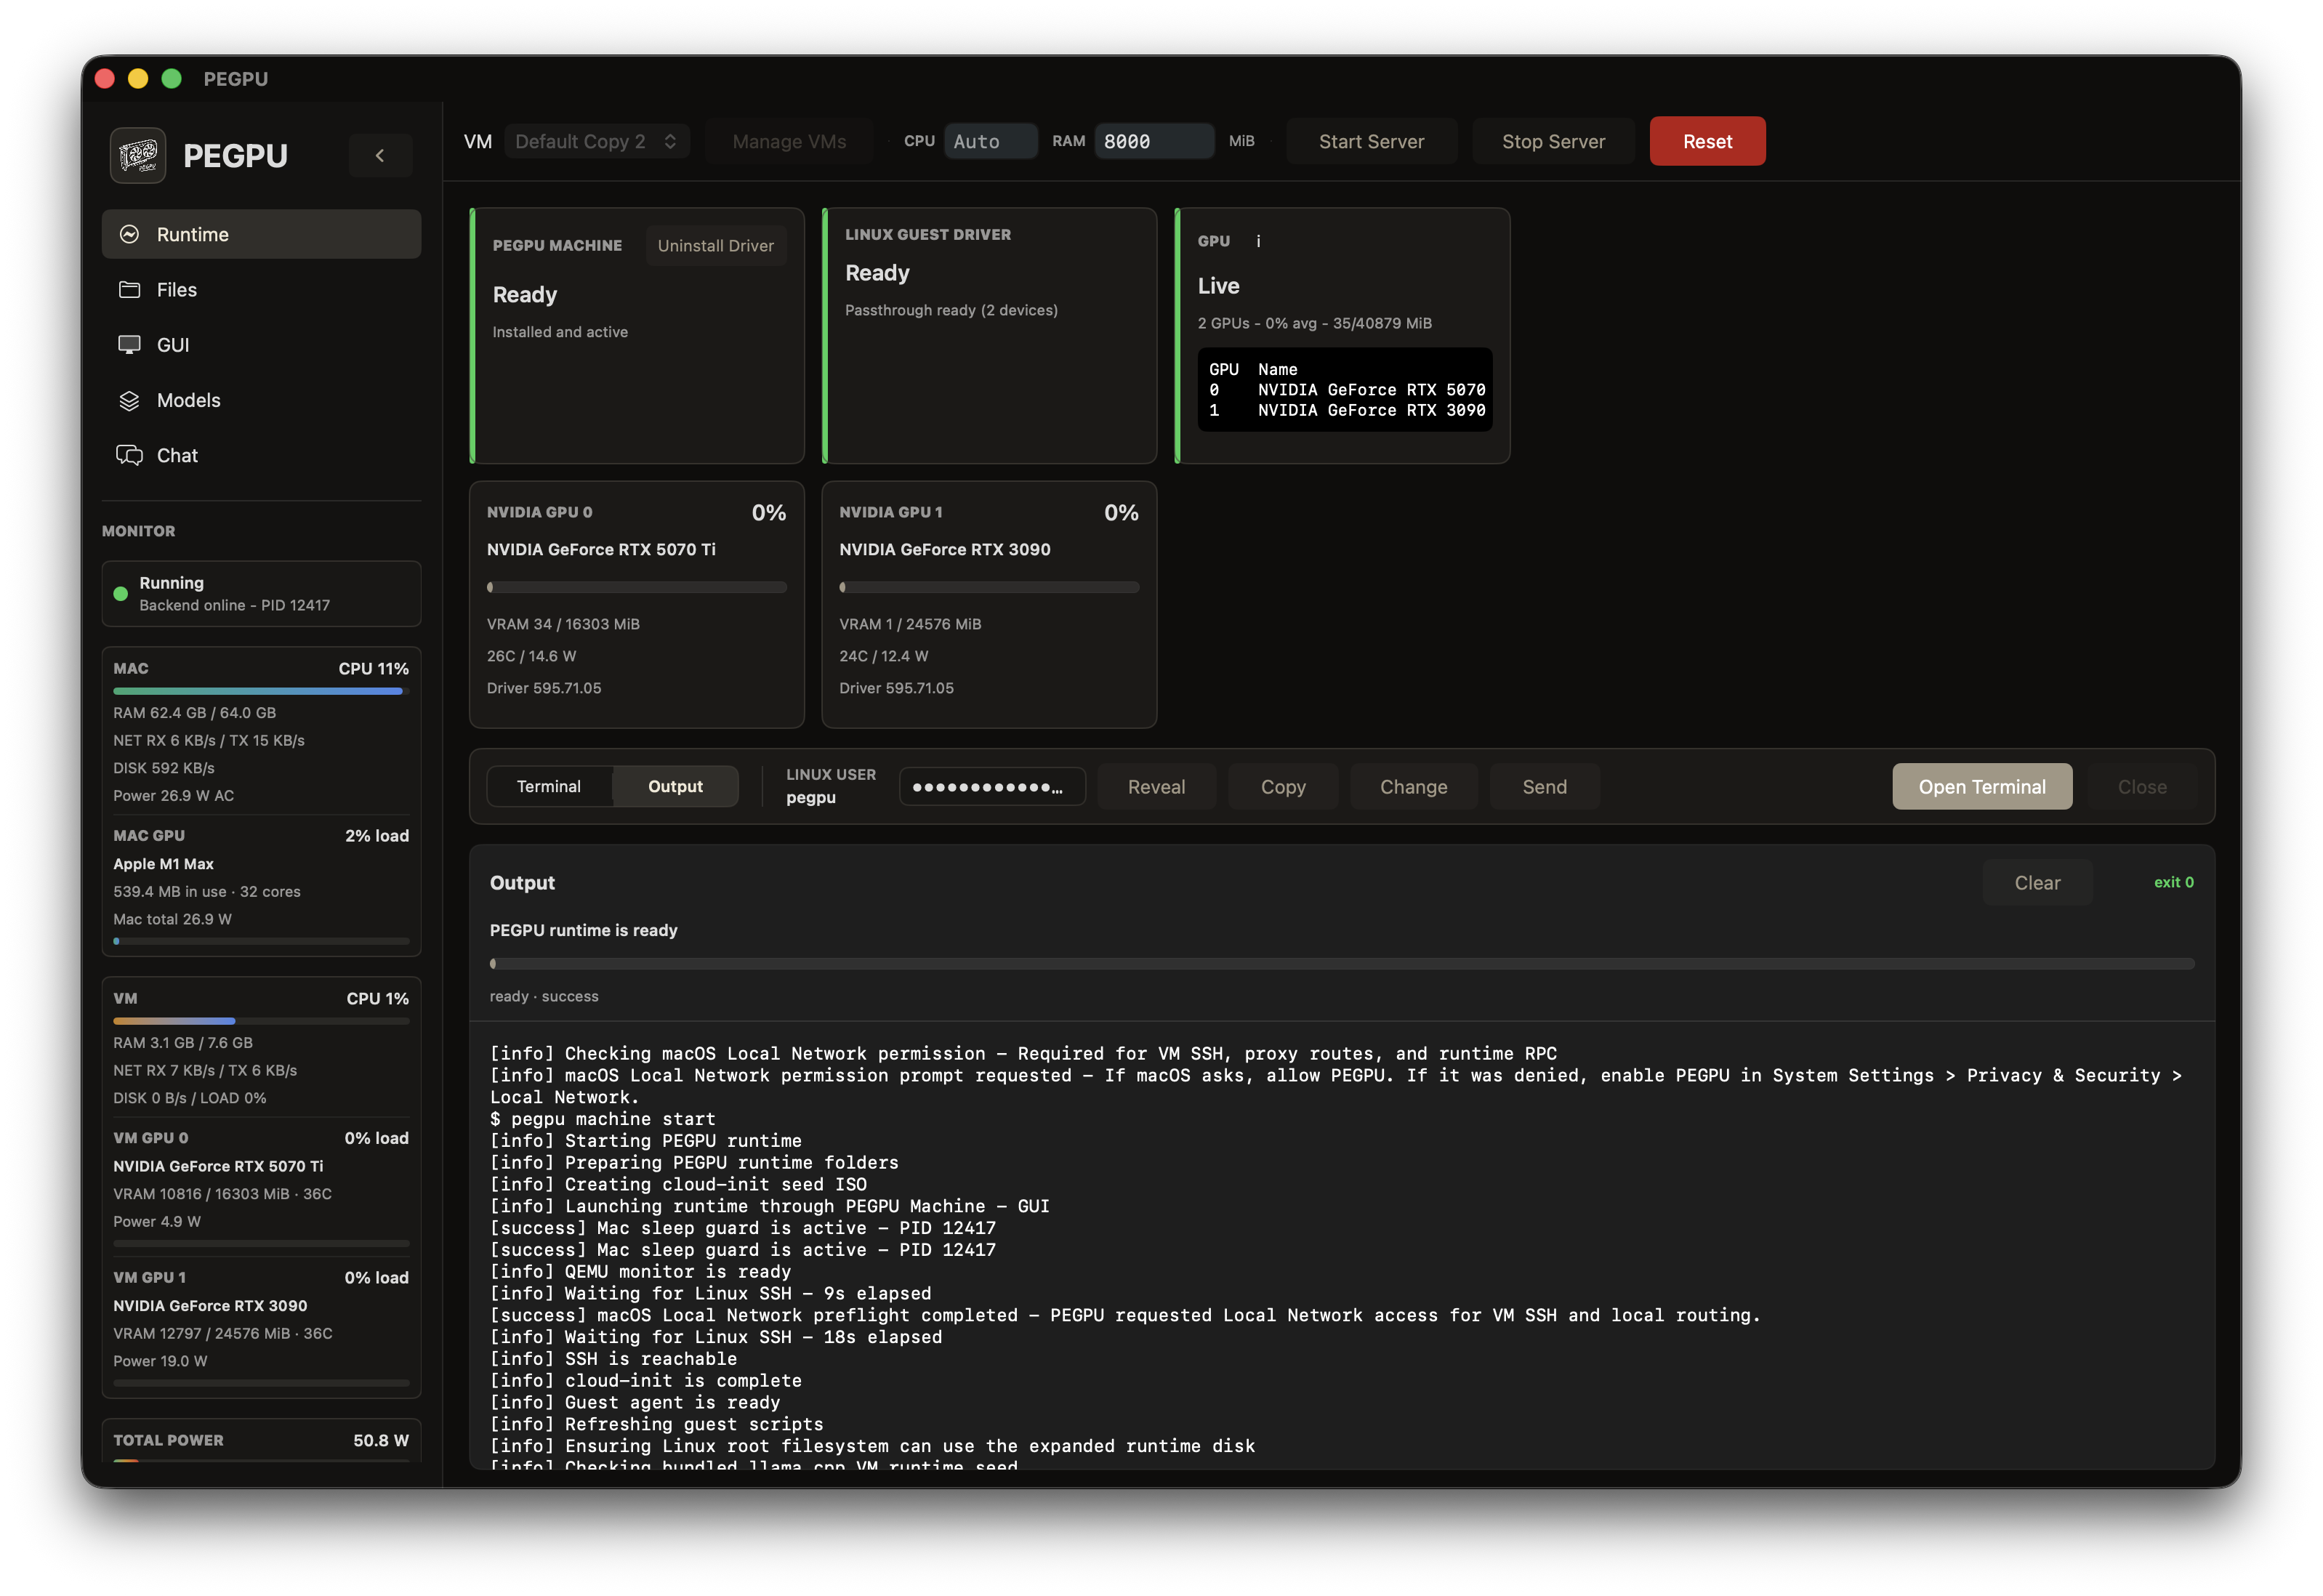Click the 'PEGPU runtime is ready' heading

pyautogui.click(x=583, y=930)
